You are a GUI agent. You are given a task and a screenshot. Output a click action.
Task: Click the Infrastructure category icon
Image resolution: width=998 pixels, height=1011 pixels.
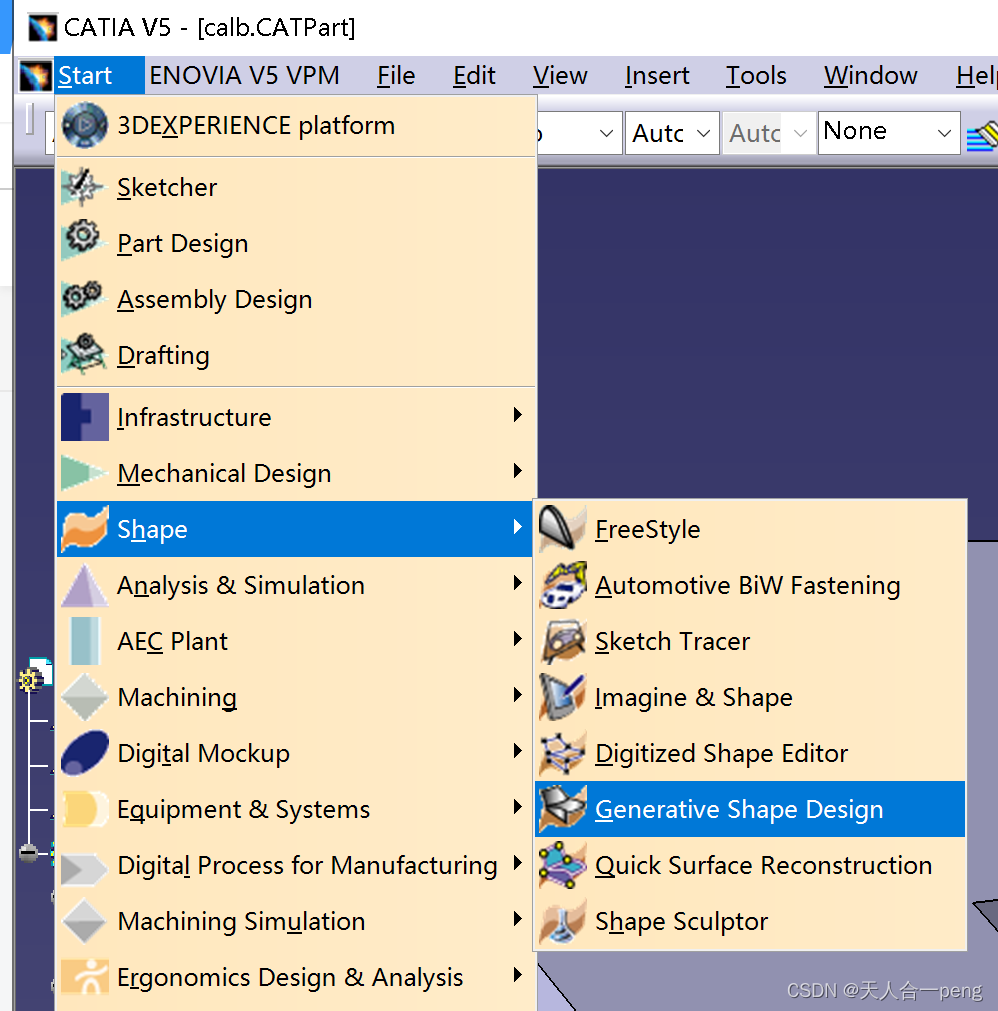tap(84, 417)
